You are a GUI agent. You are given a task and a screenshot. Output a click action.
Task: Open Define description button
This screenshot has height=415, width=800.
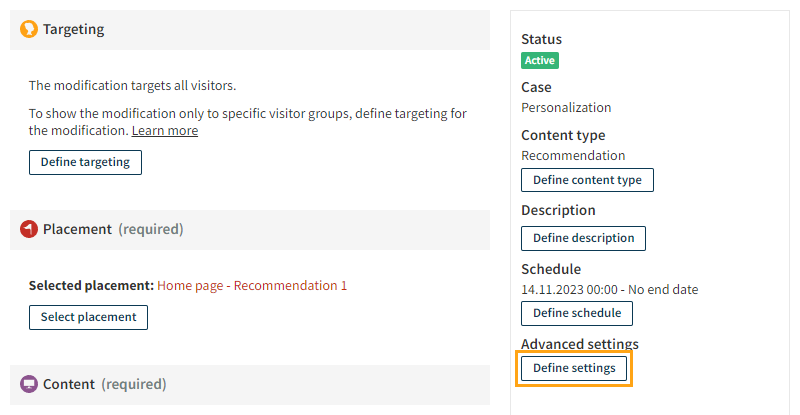583,238
